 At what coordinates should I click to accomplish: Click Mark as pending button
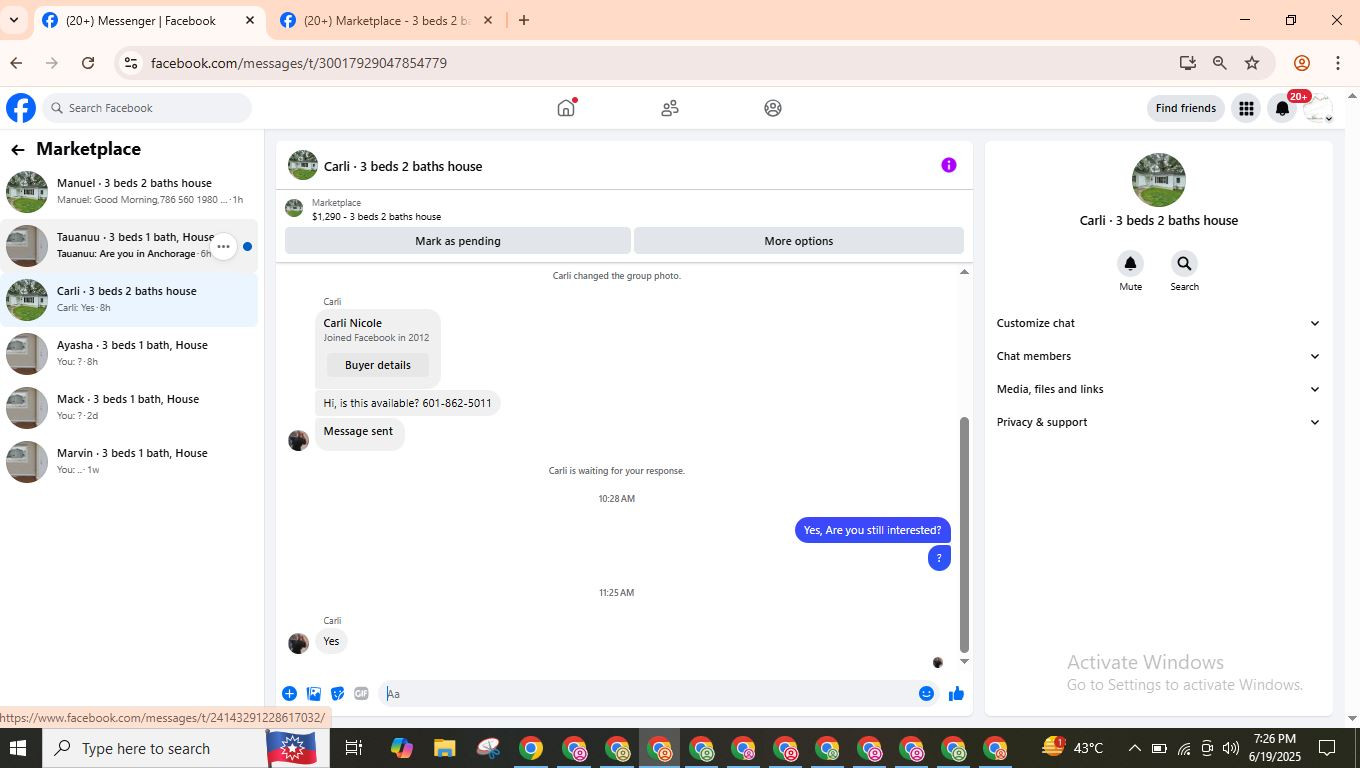pos(458,241)
